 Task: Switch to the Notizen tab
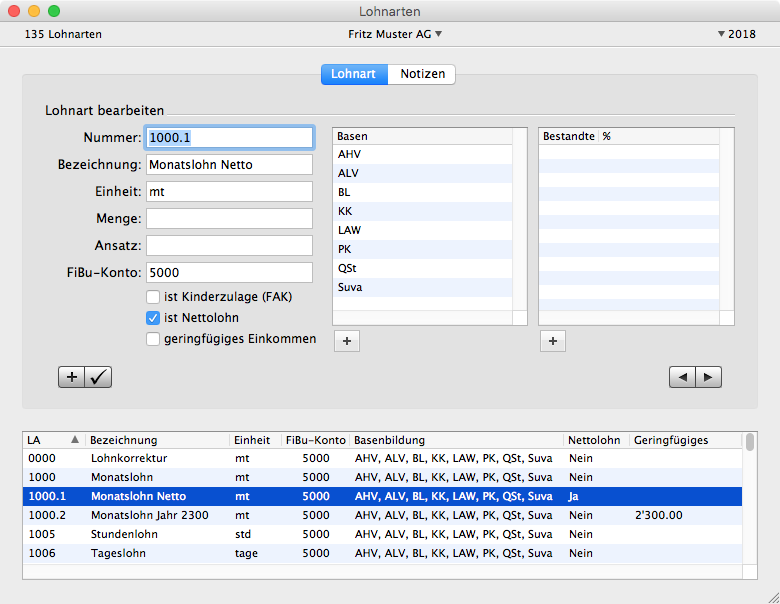pyautogui.click(x=422, y=74)
